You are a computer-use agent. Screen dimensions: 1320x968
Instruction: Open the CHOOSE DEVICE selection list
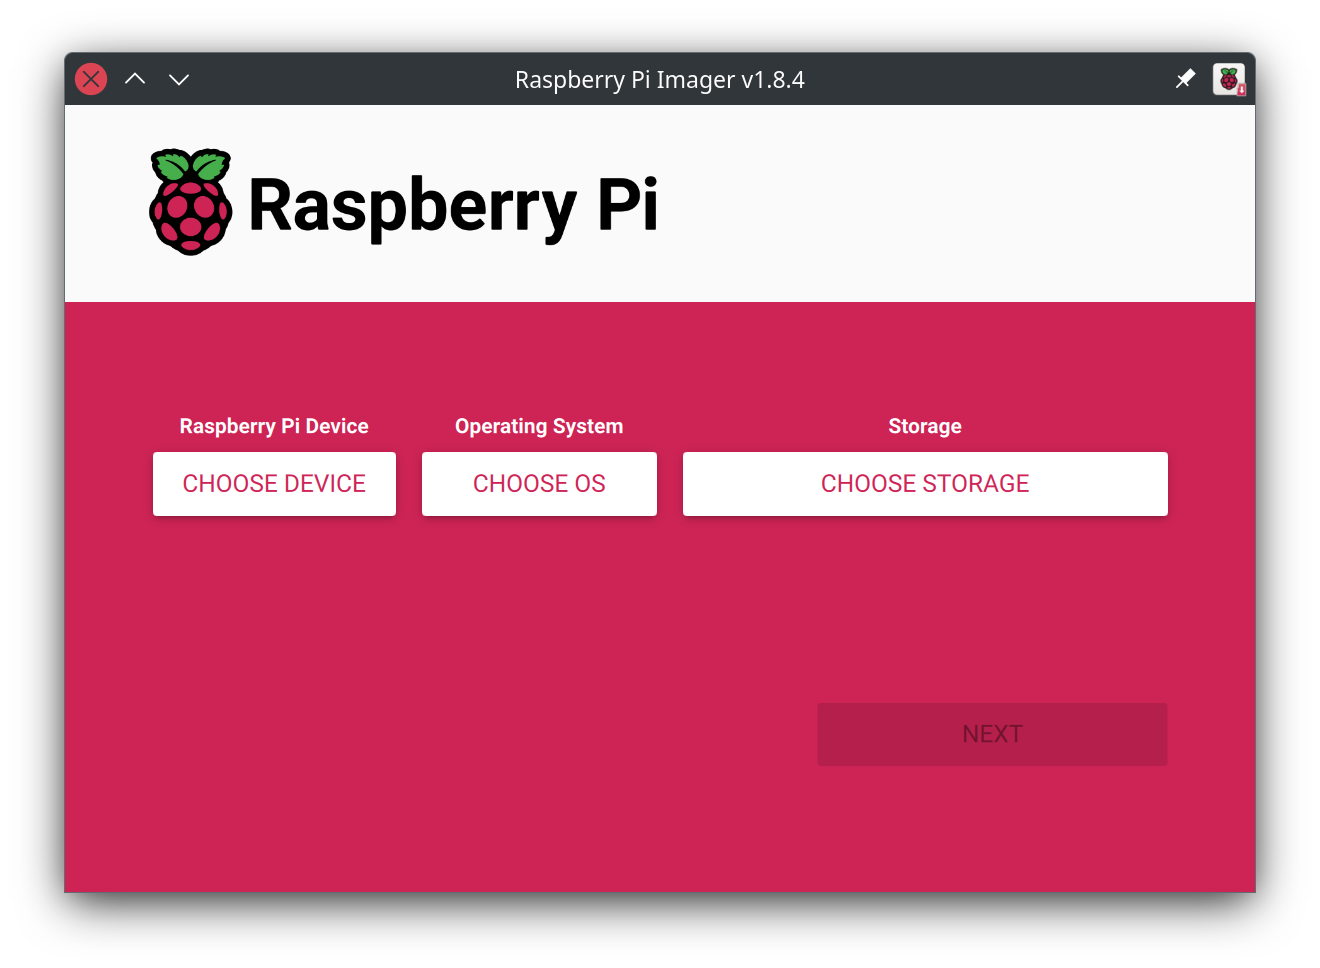tap(274, 484)
